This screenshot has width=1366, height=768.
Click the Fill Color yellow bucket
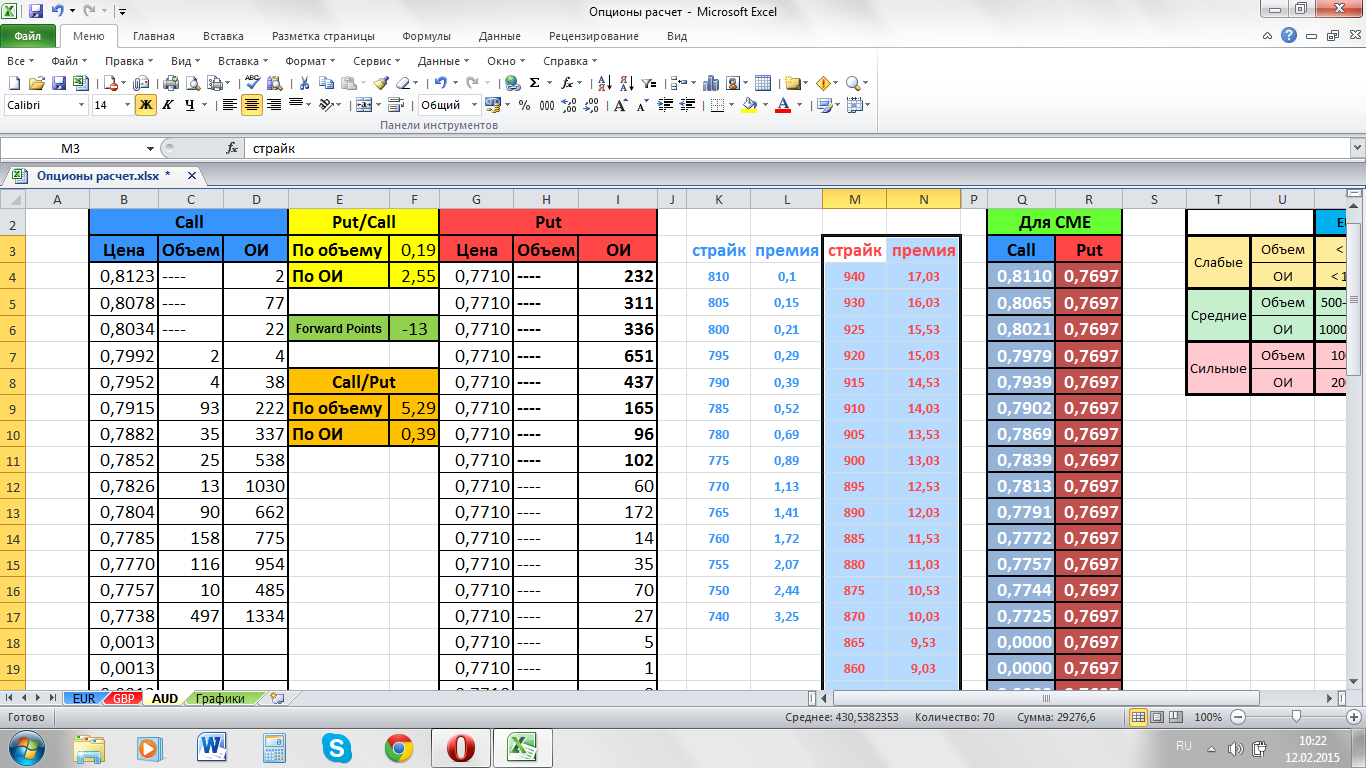pos(749,105)
